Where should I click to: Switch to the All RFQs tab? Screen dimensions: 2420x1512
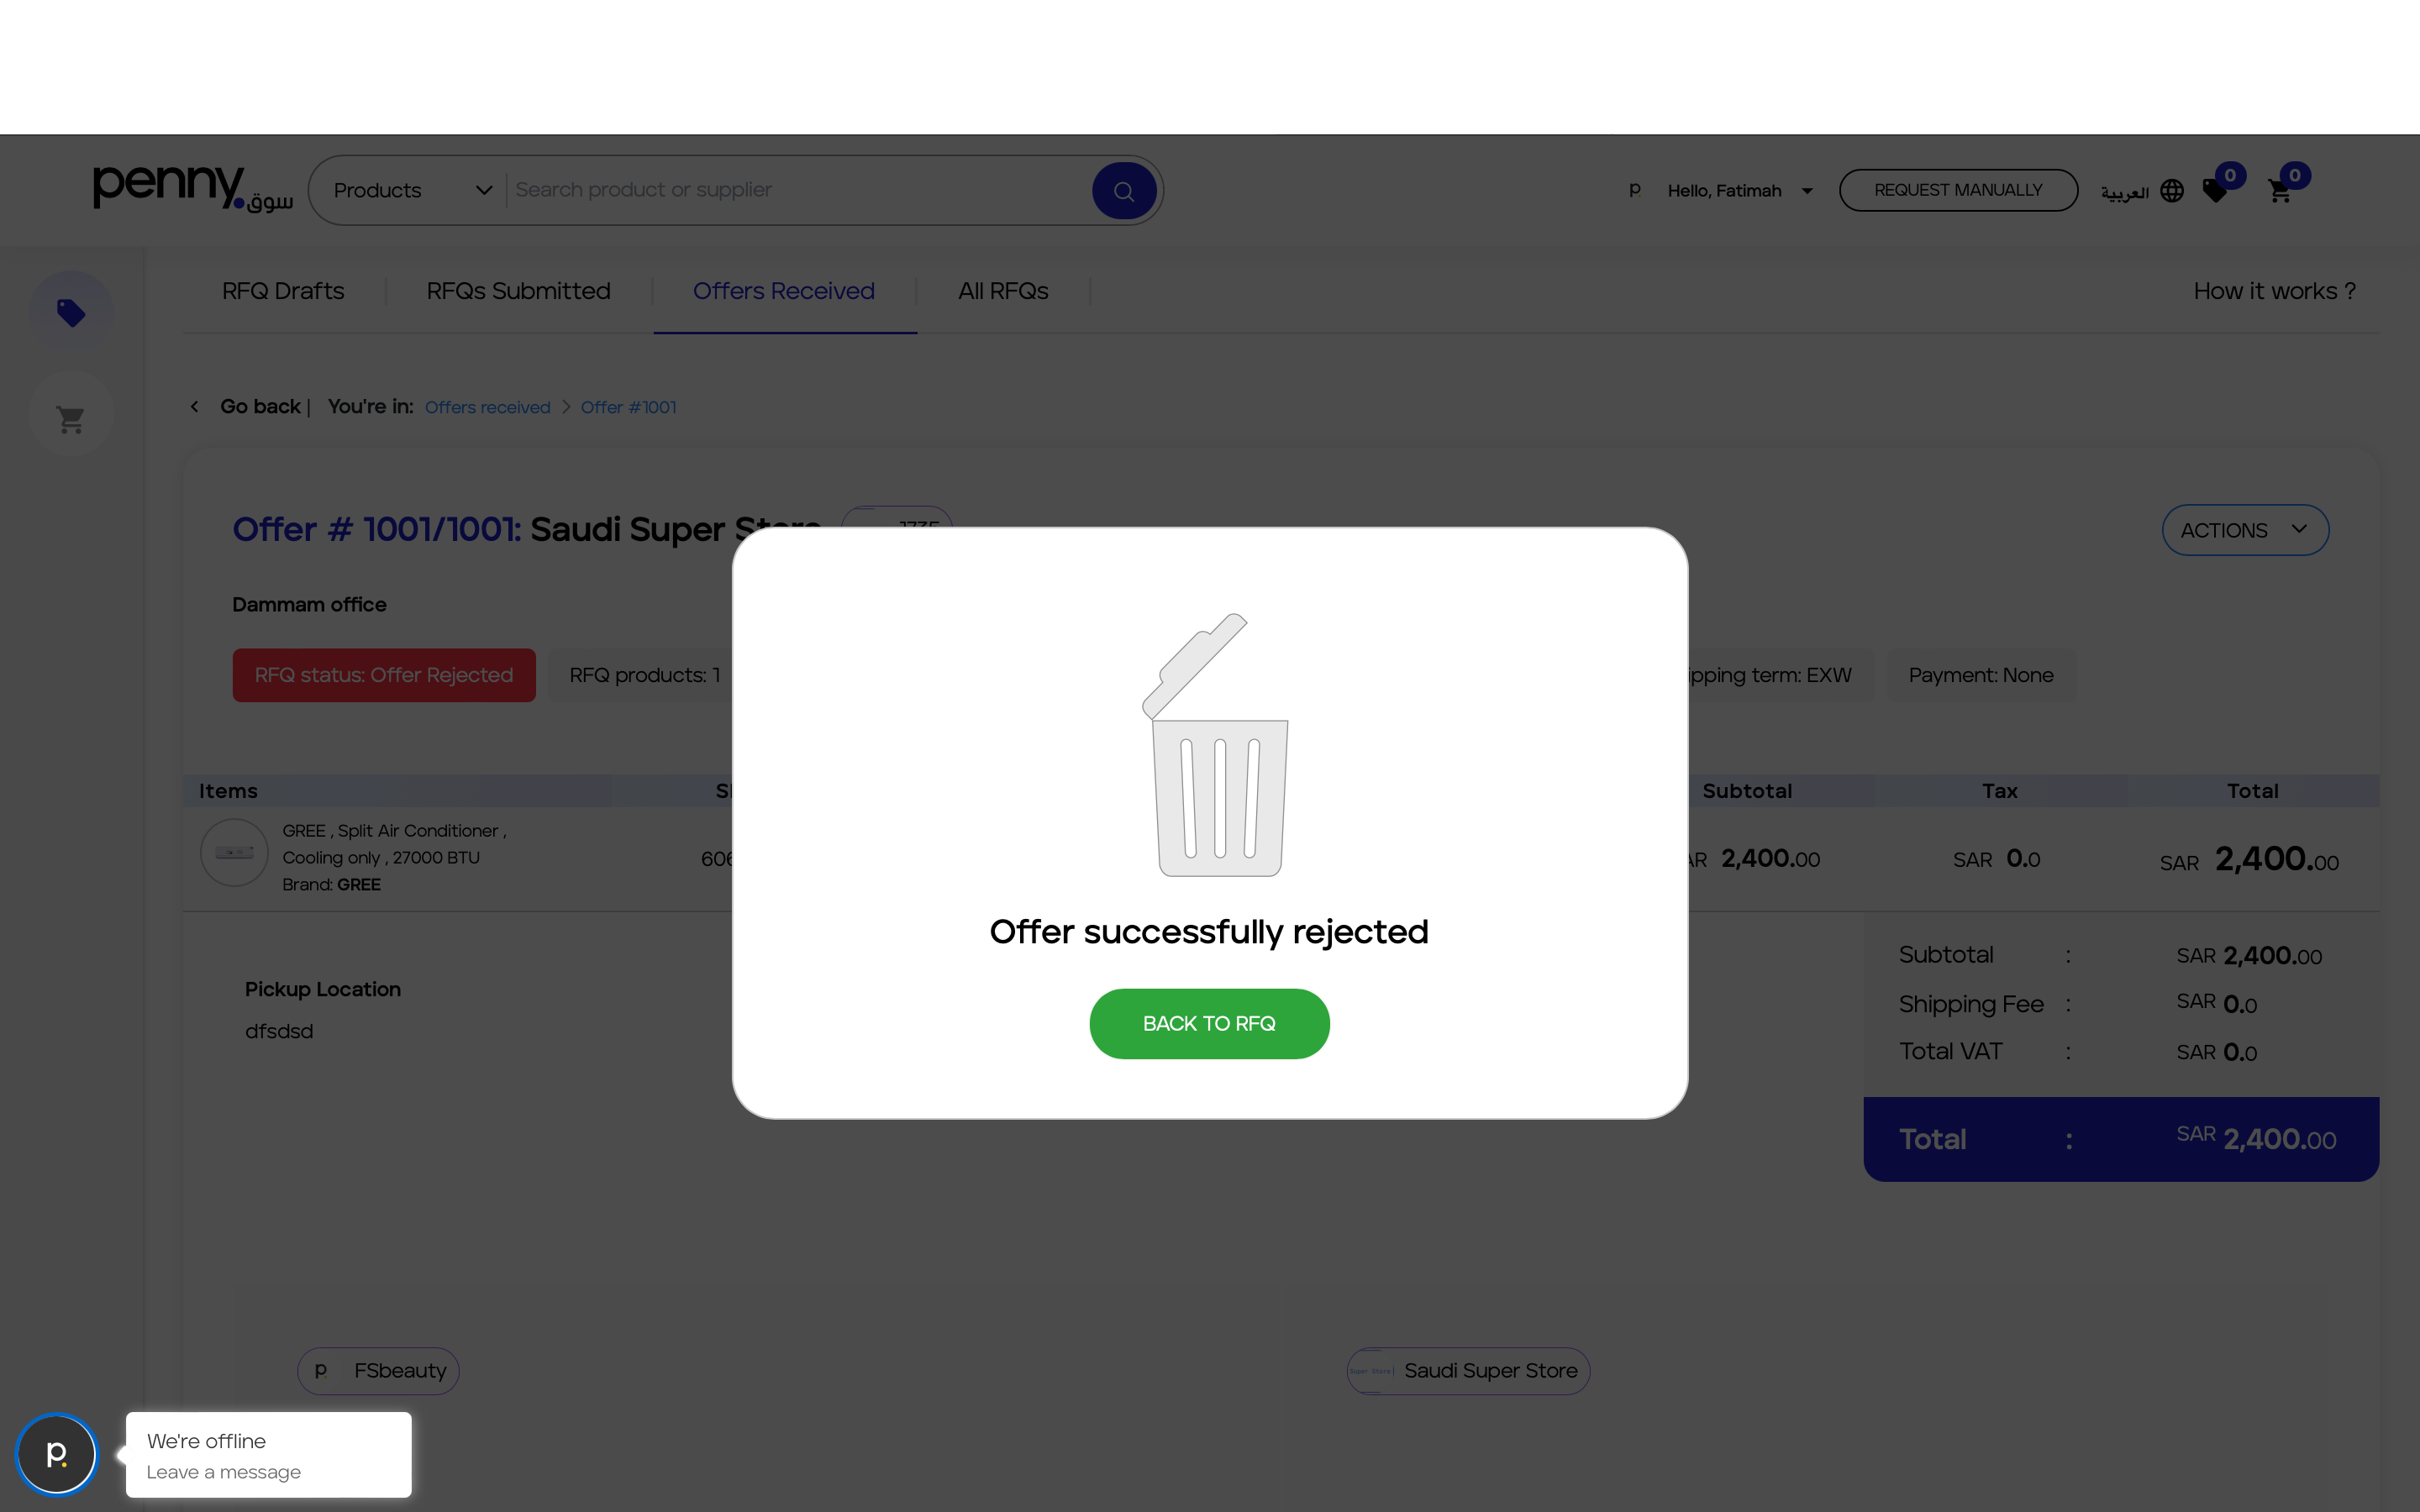pos(1003,291)
